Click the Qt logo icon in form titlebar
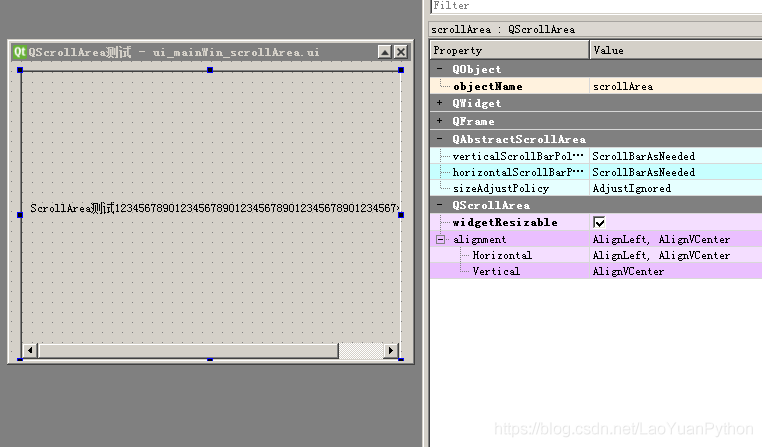 pos(19,52)
